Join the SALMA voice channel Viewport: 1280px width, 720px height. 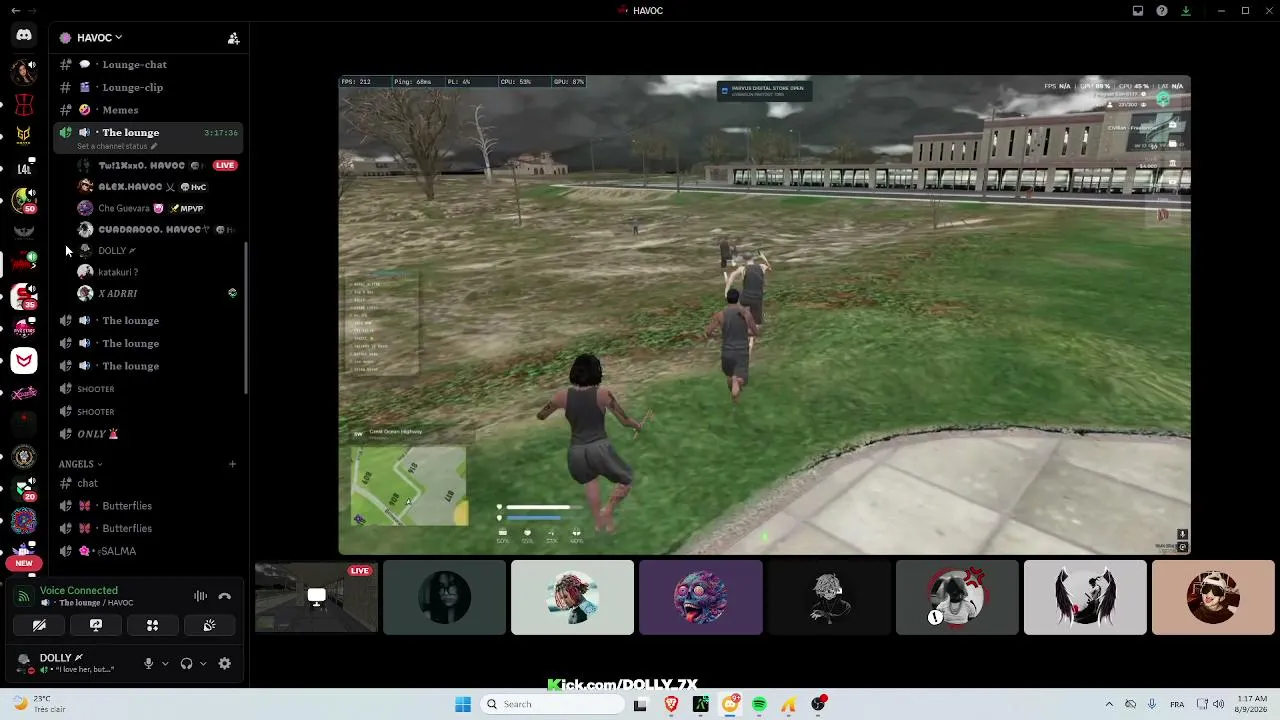click(148, 551)
